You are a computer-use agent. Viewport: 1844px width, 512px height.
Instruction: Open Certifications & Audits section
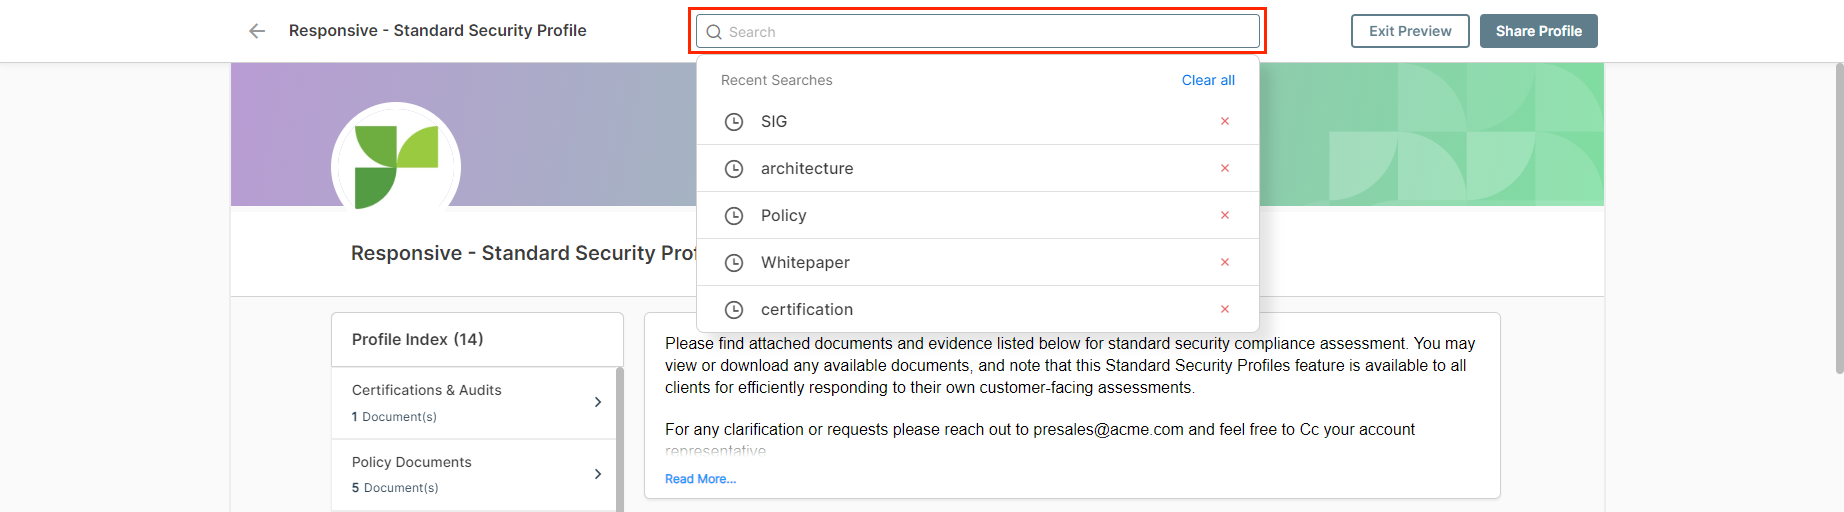[474, 403]
